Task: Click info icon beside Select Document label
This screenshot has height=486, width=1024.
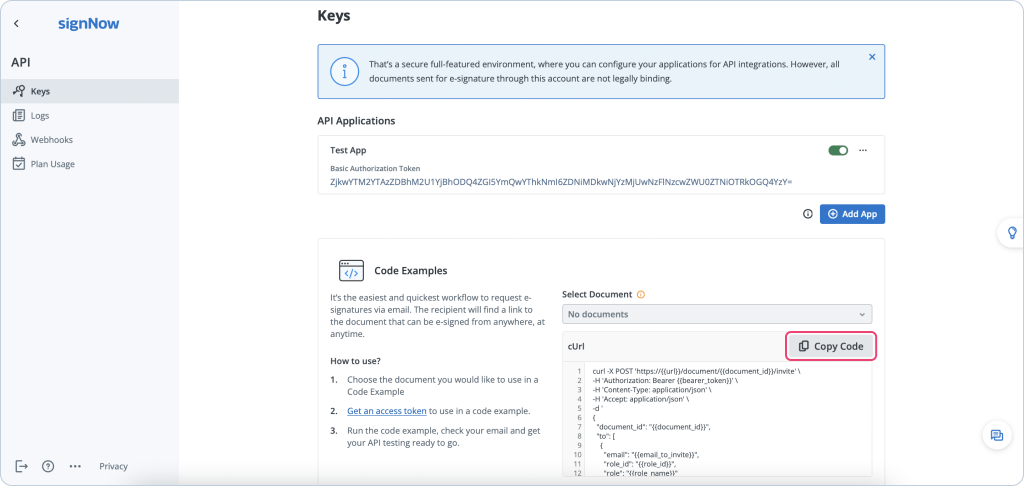Action: [x=641, y=295]
